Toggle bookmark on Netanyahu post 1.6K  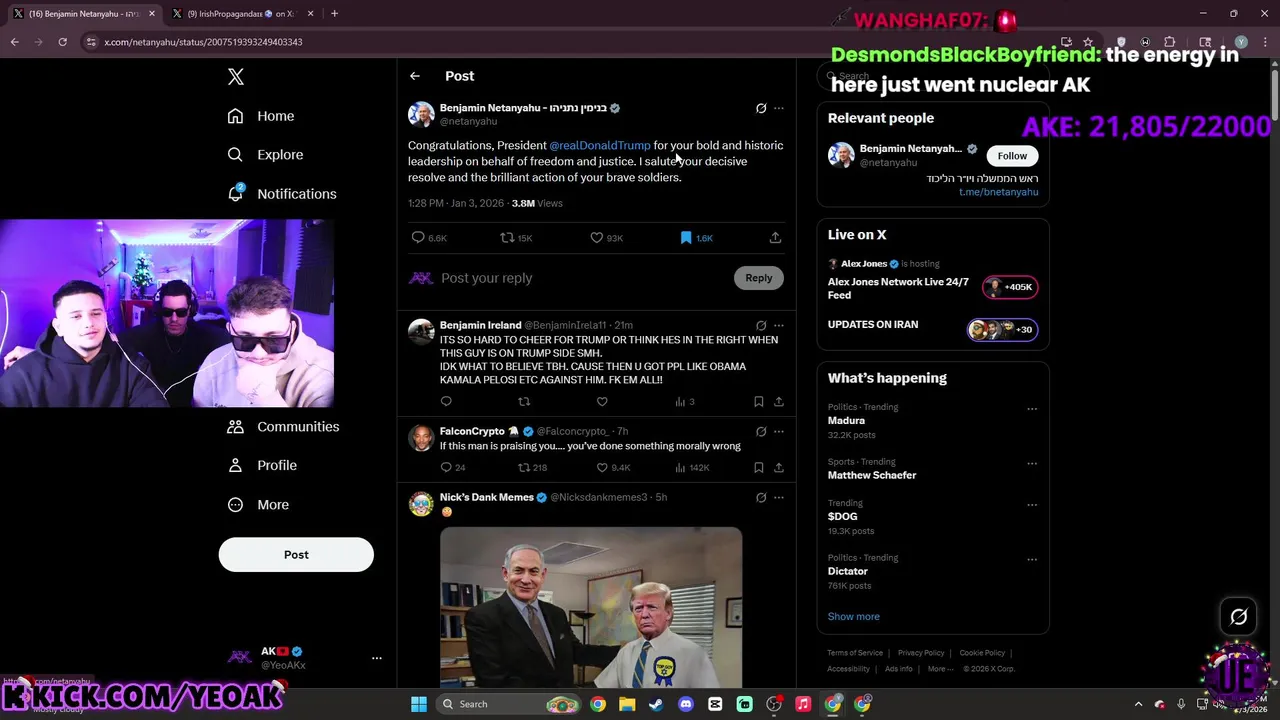click(x=696, y=238)
